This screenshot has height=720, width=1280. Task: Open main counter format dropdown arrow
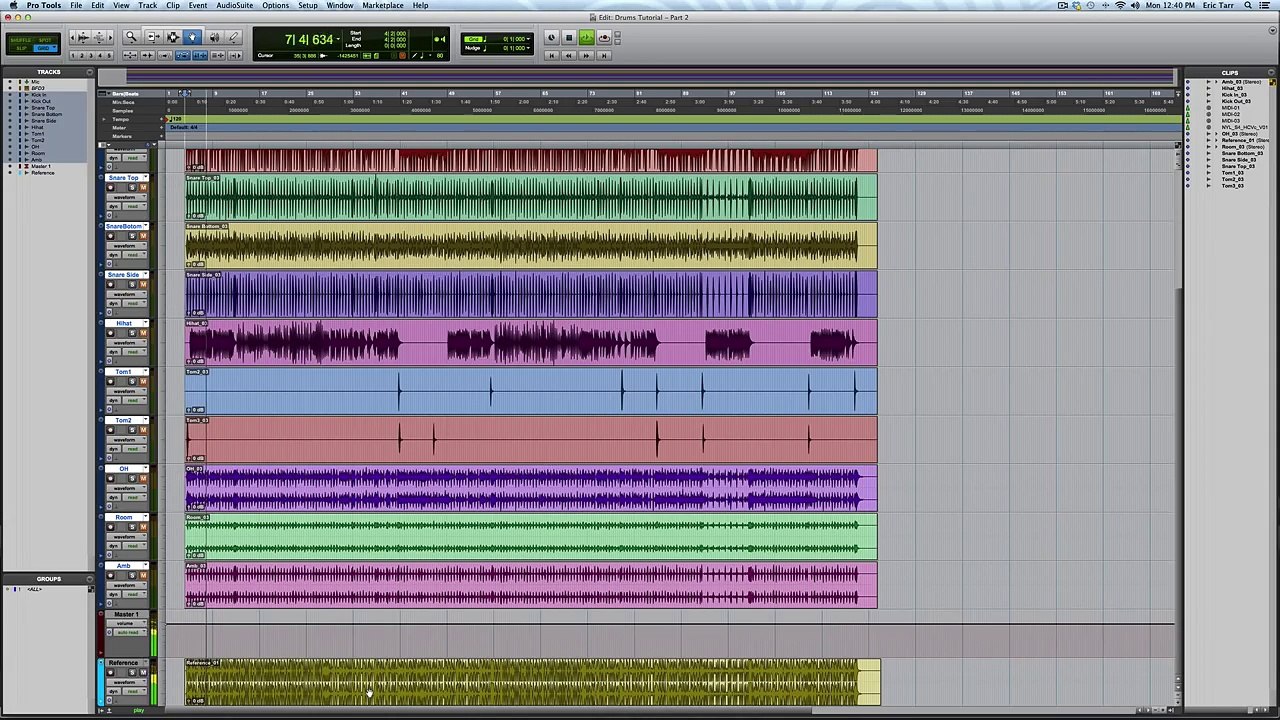338,39
